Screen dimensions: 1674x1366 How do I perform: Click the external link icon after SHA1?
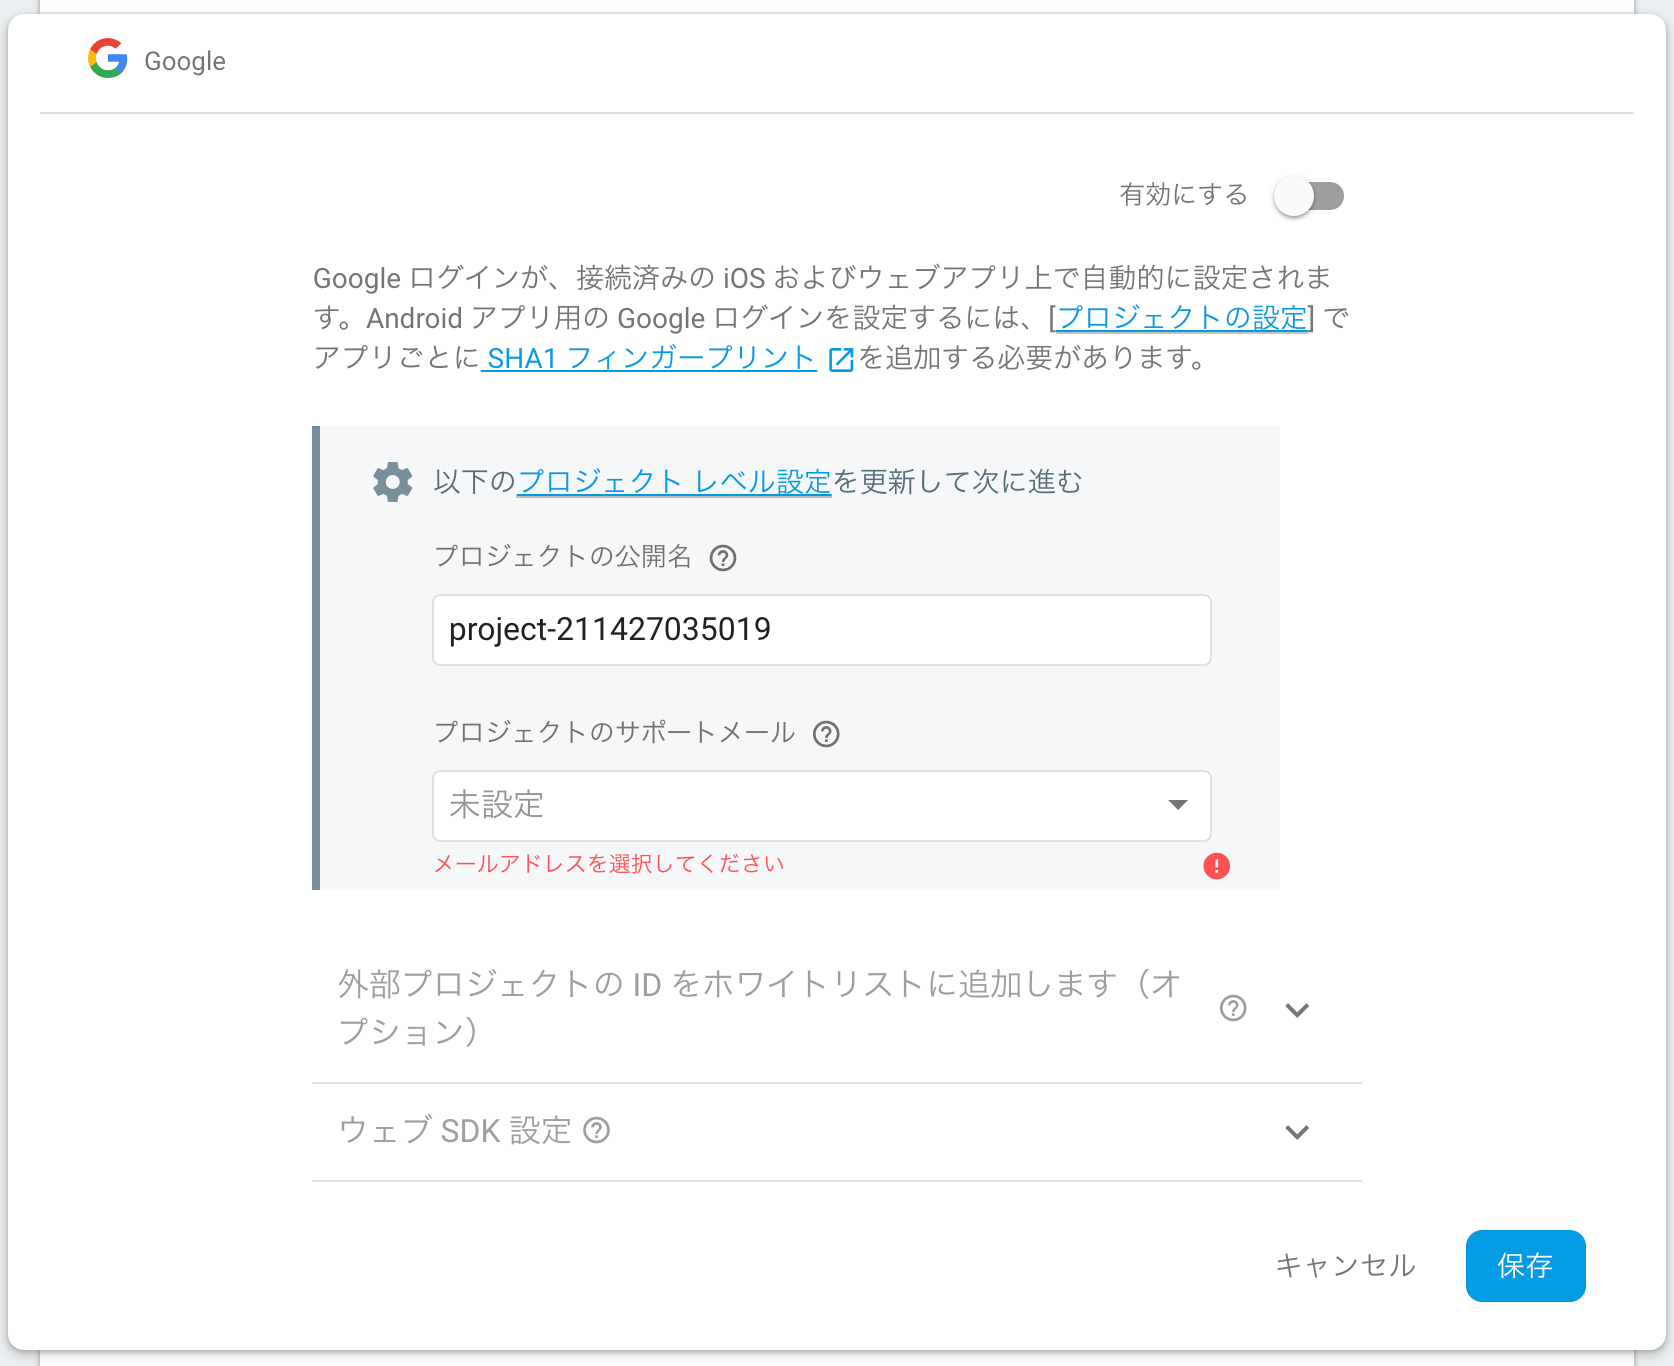[841, 359]
